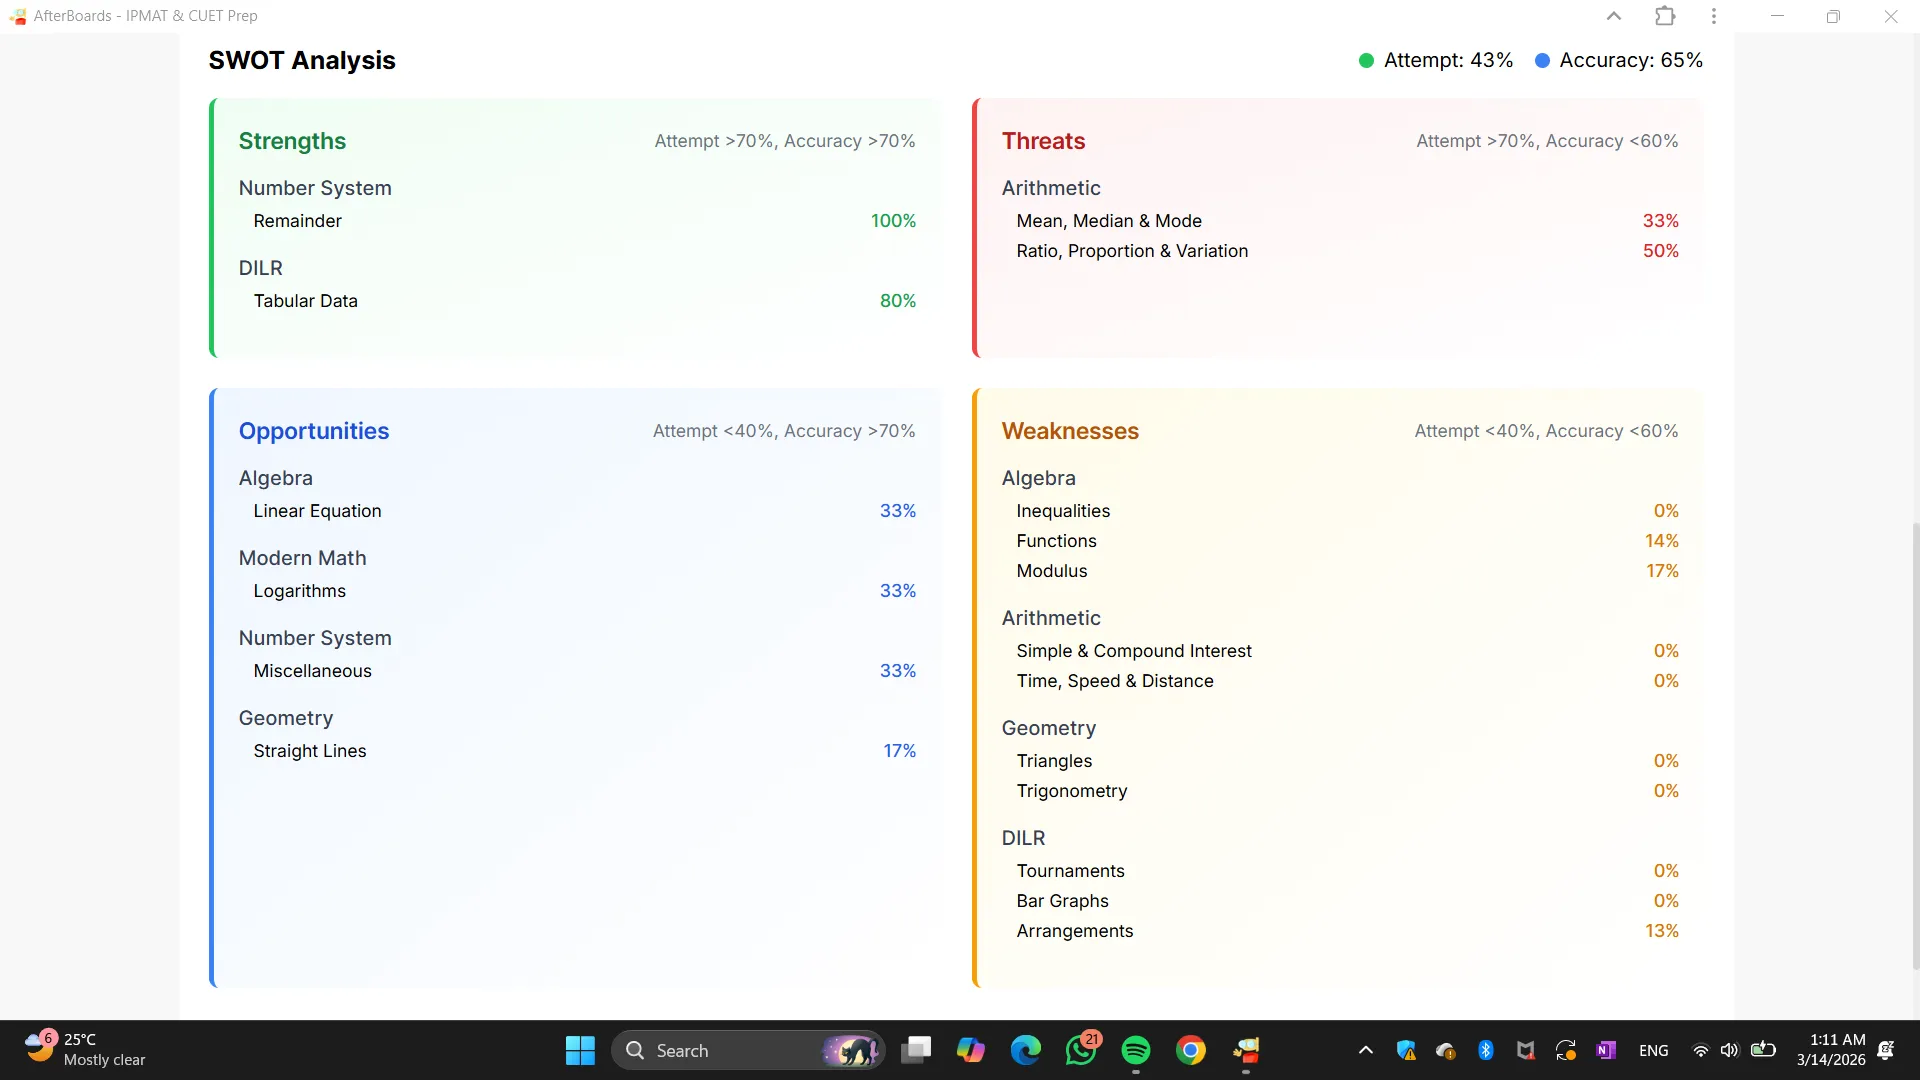Collapse the title bar chevron up arrow
Image resolution: width=1920 pixels, height=1080 pixels.
click(1614, 16)
